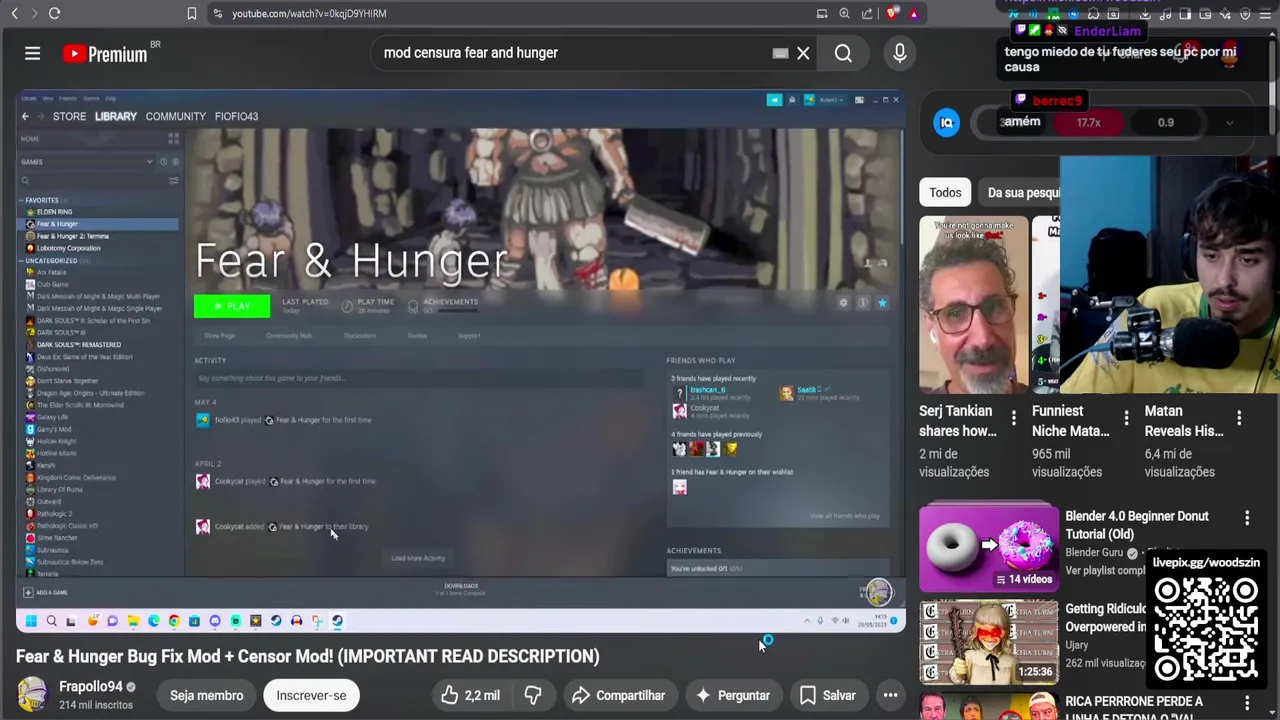
Task: Start voice search with the microphone
Action: (899, 53)
